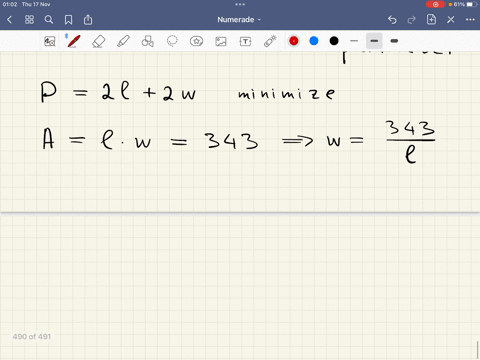The height and width of the screenshot is (360, 480).
Task: Redo the last undone stroke
Action: (412, 20)
